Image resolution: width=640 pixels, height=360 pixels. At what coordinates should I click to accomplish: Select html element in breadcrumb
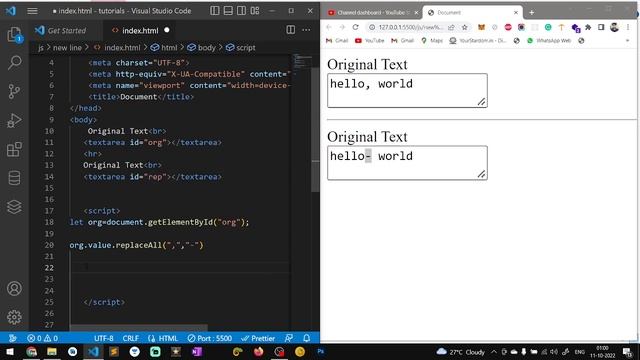[164, 48]
